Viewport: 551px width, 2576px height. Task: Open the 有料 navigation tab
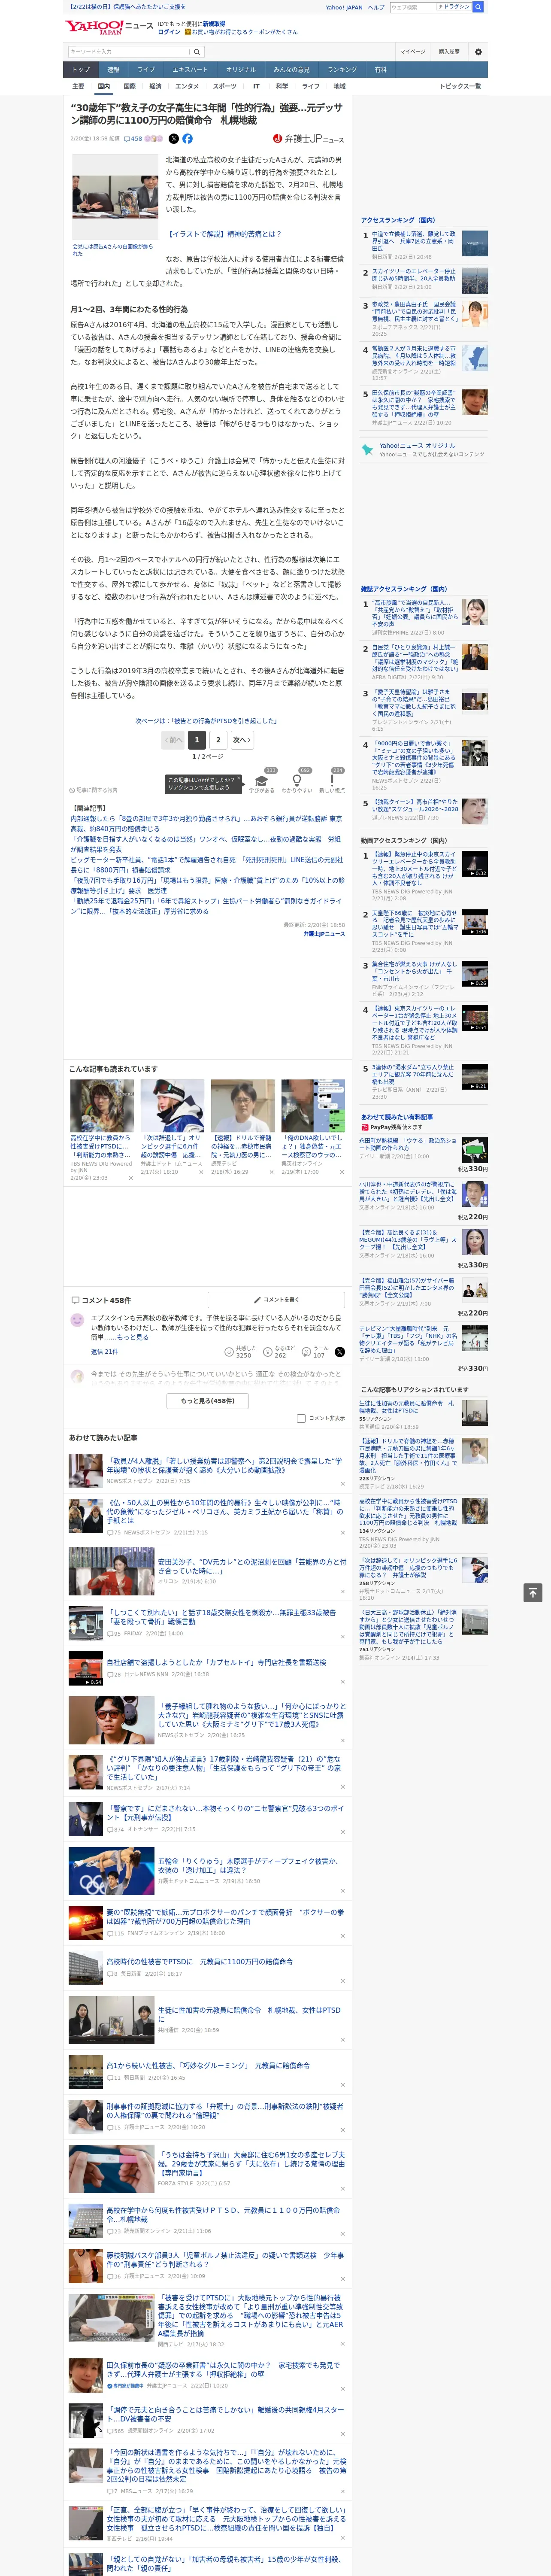[380, 70]
